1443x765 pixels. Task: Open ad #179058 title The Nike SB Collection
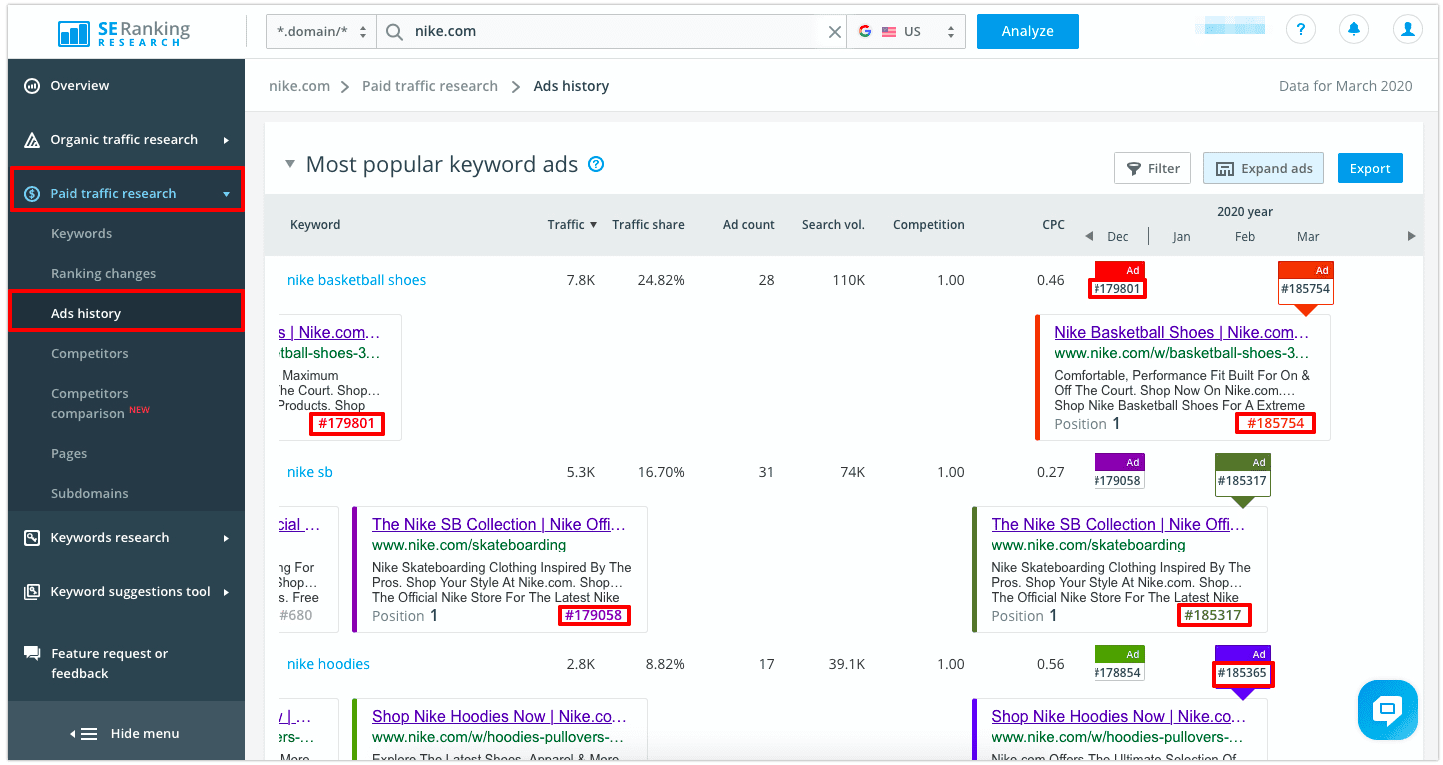pyautogui.click(x=499, y=525)
